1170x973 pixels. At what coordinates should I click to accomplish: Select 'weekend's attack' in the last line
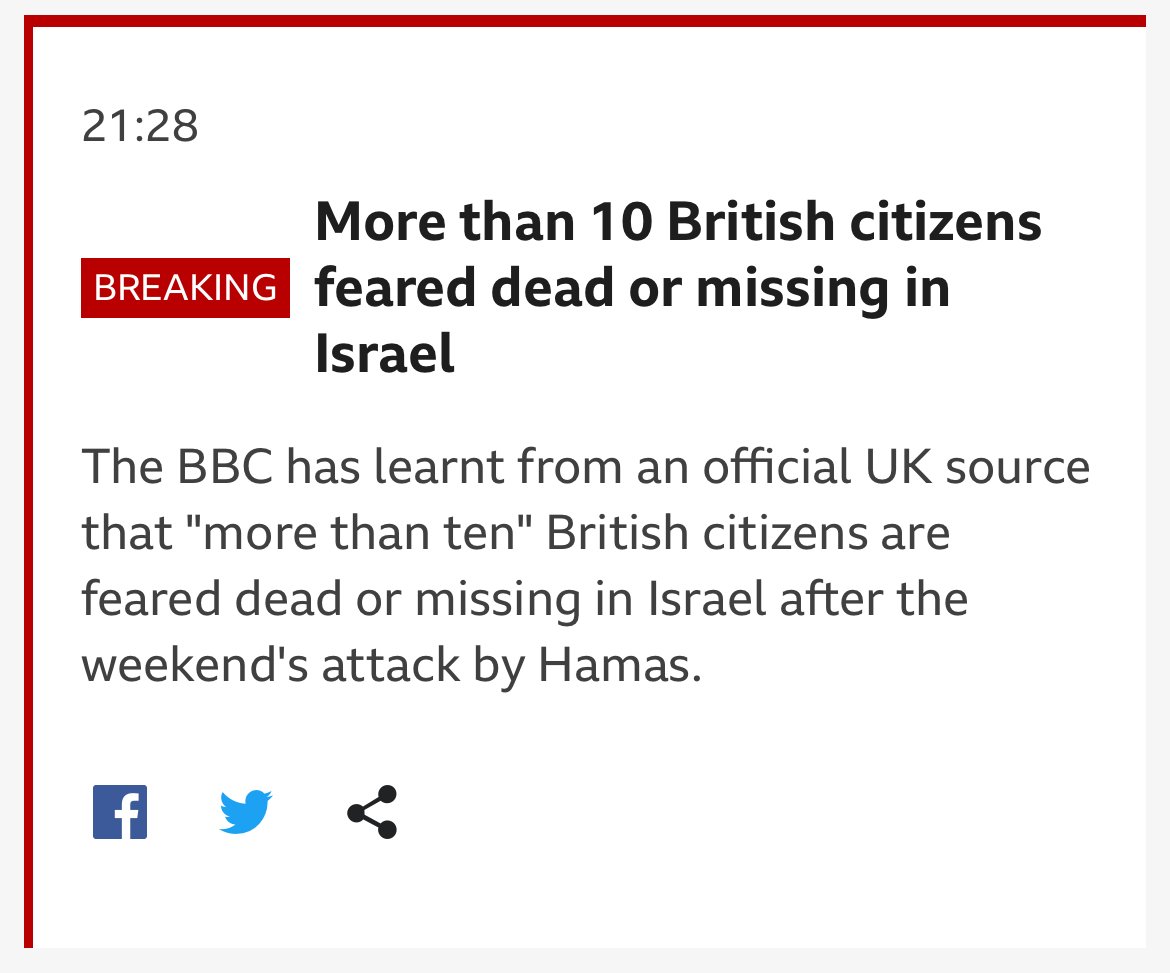pyautogui.click(x=270, y=665)
